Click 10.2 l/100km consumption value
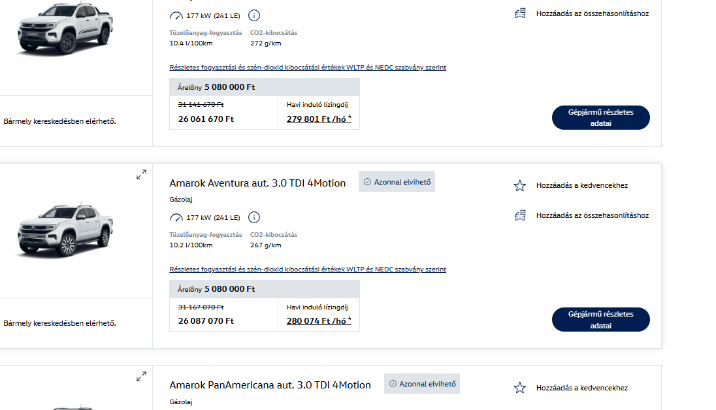Screen dimensions: 716x410 point(191,245)
